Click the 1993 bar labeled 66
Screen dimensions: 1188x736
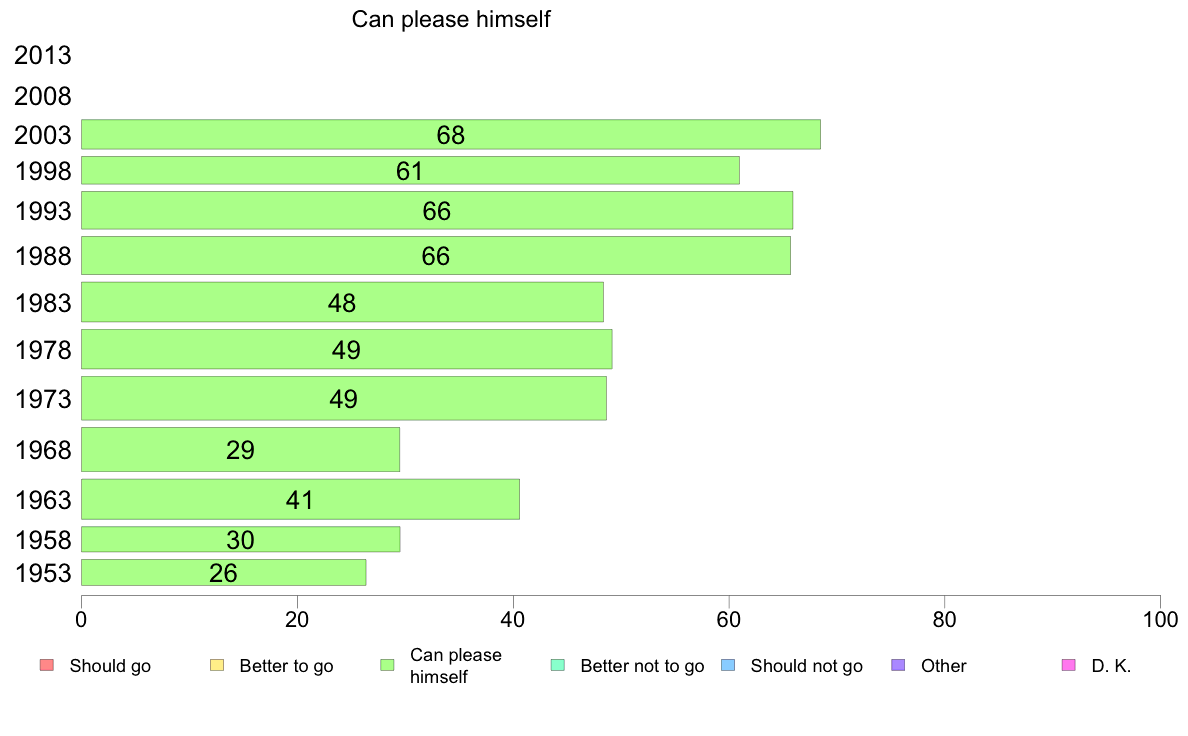437,211
